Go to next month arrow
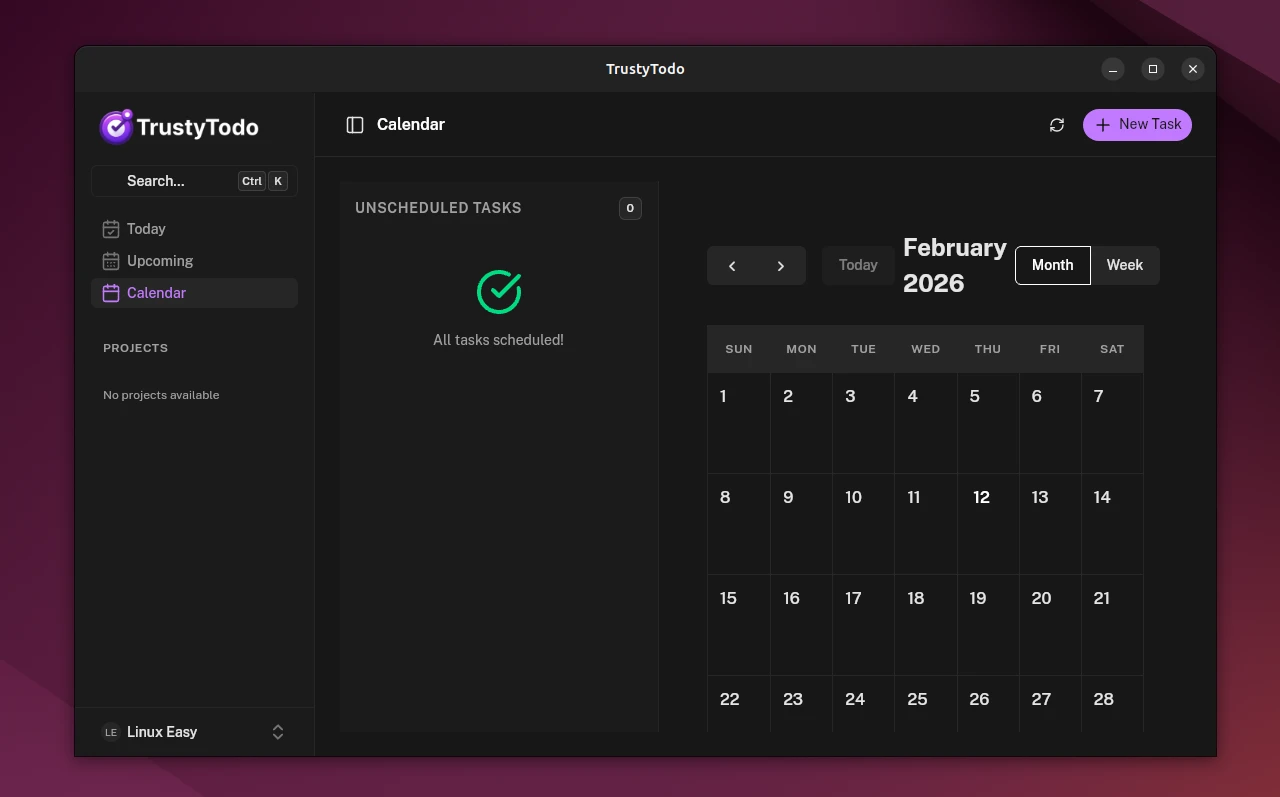Image resolution: width=1280 pixels, height=797 pixels. [x=781, y=266]
